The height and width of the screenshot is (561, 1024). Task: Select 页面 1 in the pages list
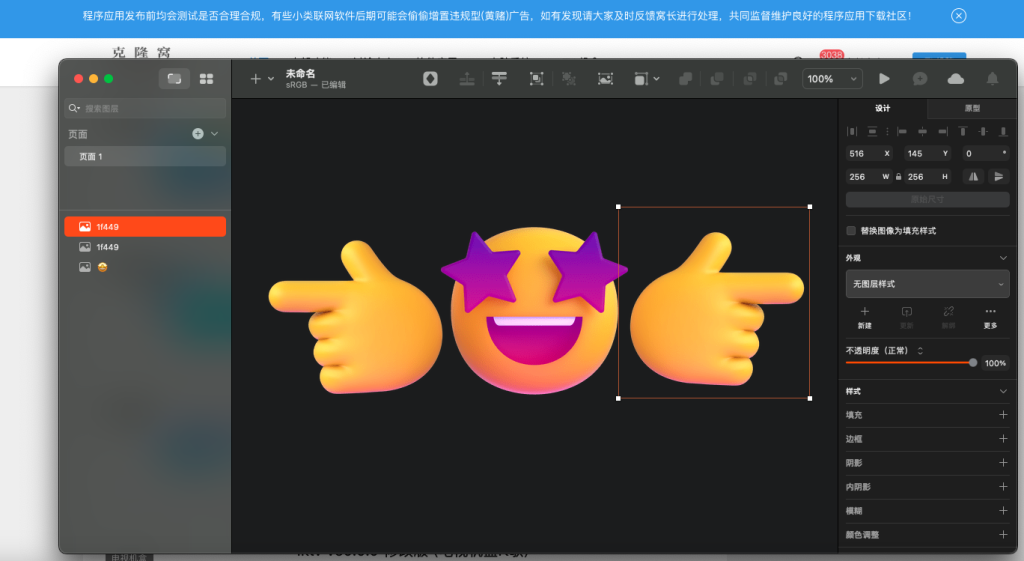click(145, 157)
